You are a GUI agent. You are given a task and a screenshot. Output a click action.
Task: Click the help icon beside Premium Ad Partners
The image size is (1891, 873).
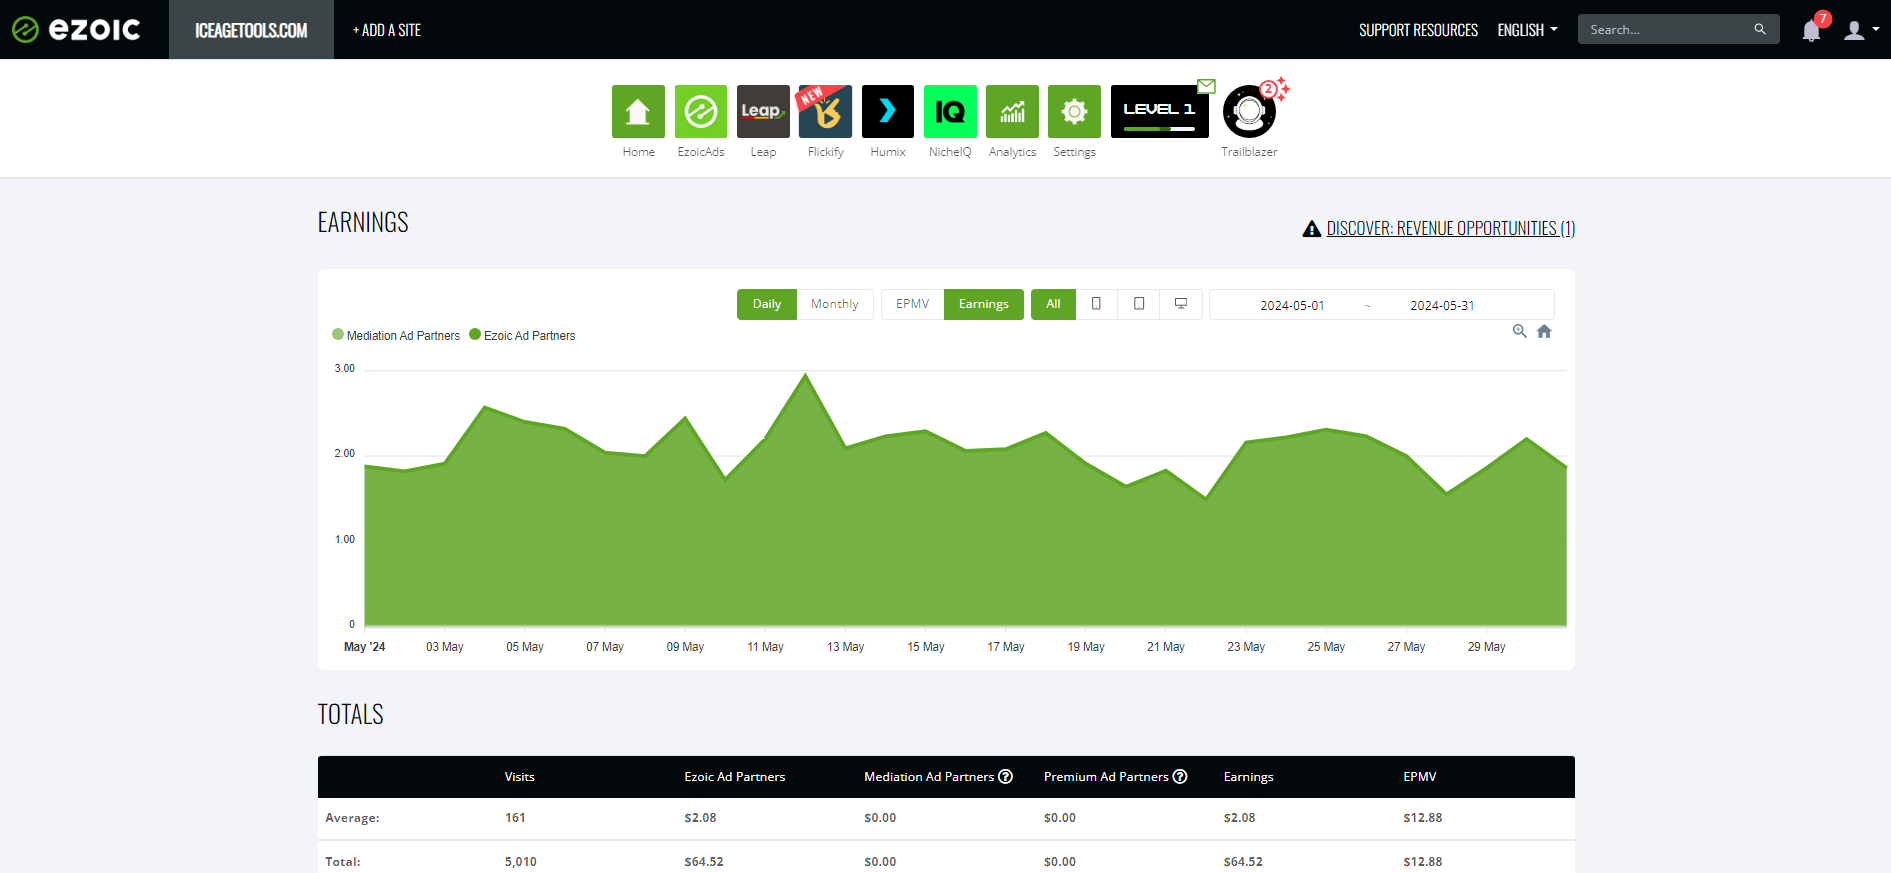(1180, 776)
